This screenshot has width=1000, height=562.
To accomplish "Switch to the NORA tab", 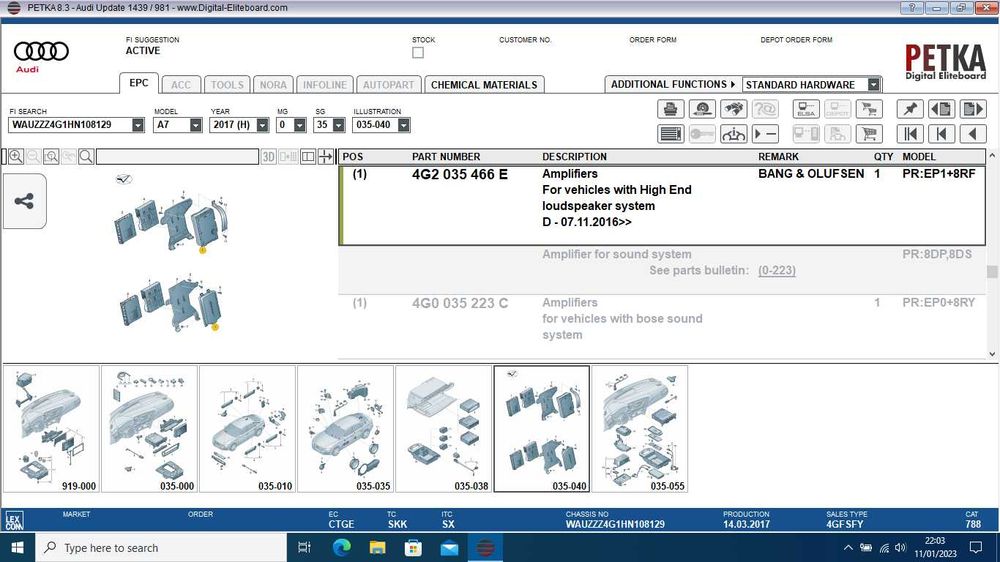I will pyautogui.click(x=273, y=85).
